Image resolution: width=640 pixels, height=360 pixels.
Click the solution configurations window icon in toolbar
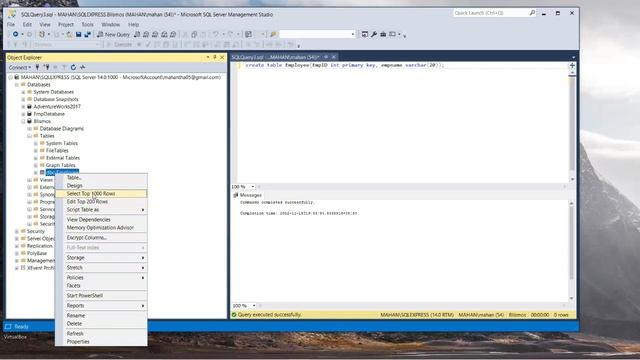point(248,35)
